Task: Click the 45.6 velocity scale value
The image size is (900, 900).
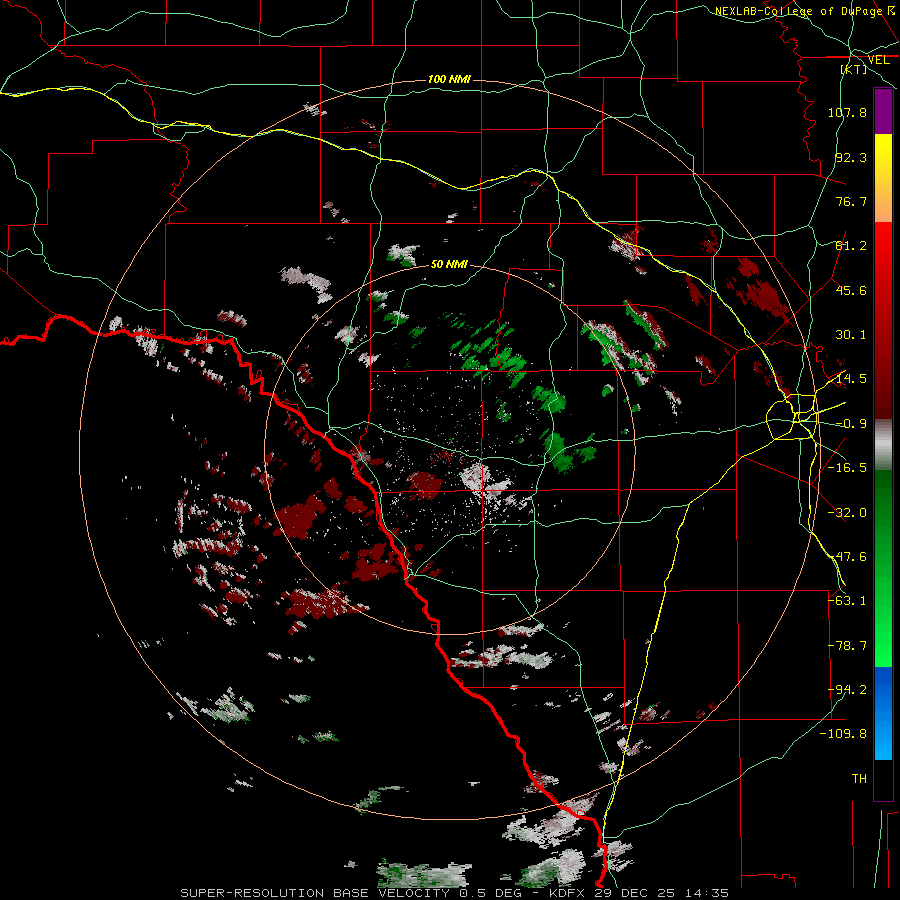Action: click(x=851, y=290)
